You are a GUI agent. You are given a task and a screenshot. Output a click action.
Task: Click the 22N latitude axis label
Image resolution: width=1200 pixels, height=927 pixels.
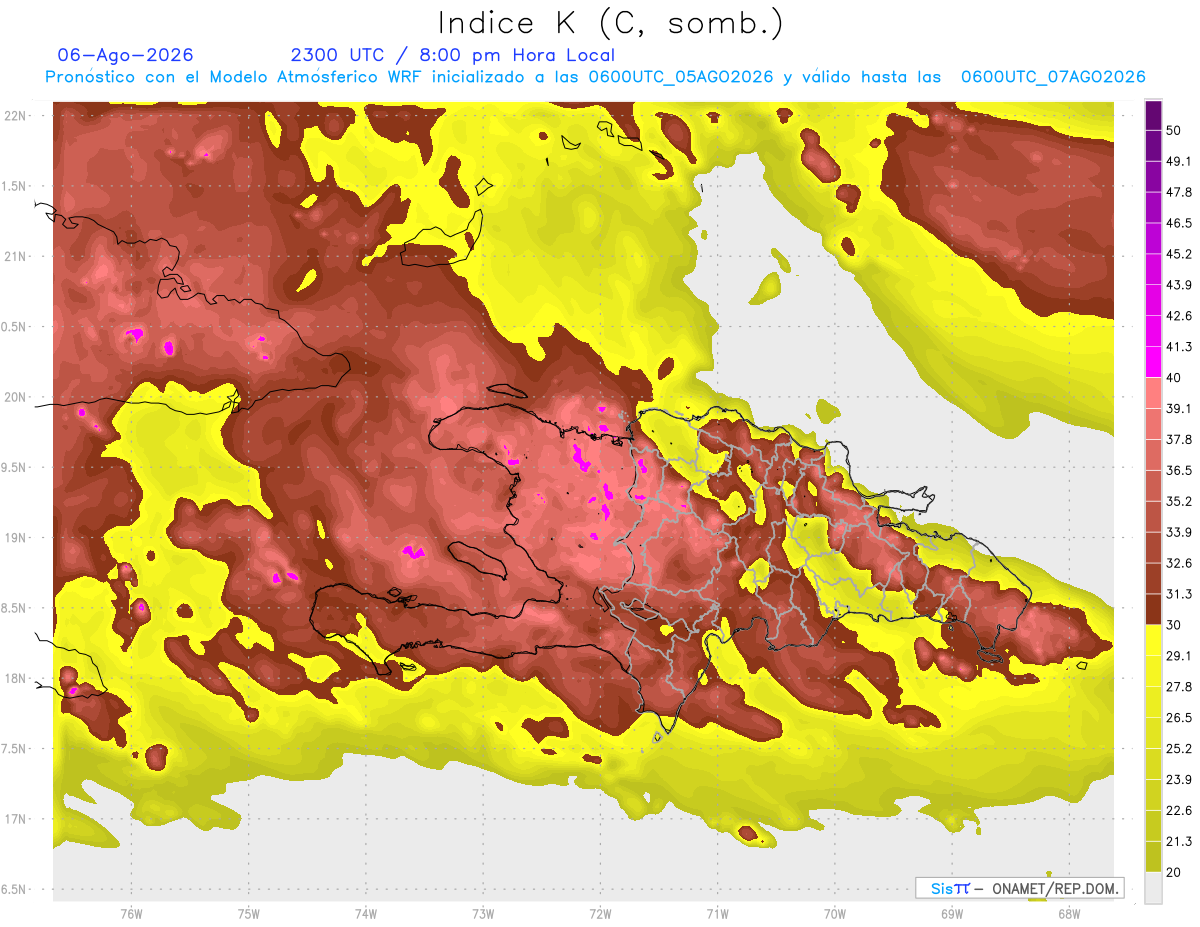[15, 116]
